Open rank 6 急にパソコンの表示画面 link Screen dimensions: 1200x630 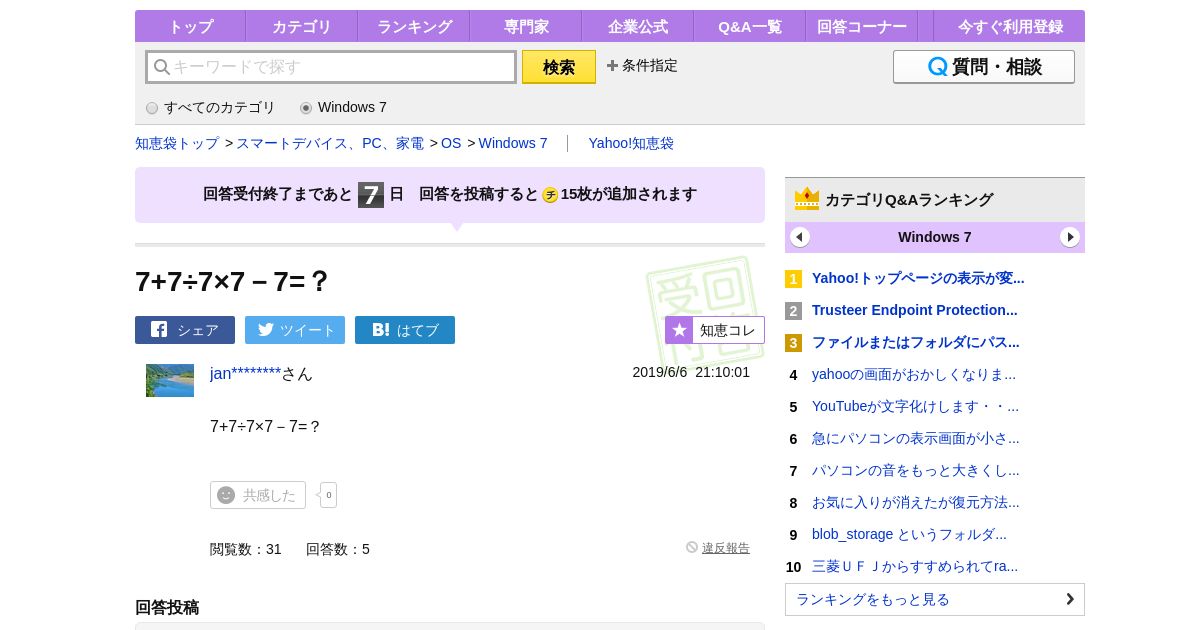pos(916,438)
